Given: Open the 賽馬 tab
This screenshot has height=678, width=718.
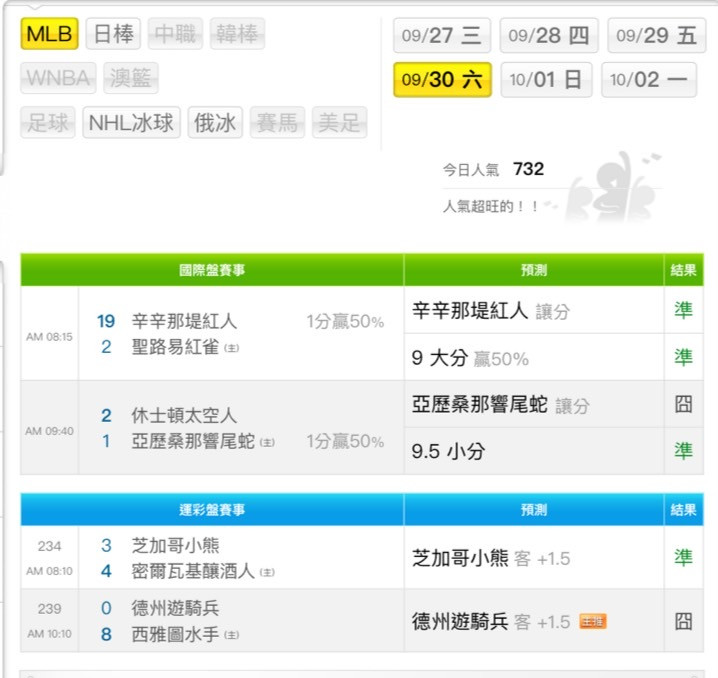Looking at the screenshot, I should point(277,122).
